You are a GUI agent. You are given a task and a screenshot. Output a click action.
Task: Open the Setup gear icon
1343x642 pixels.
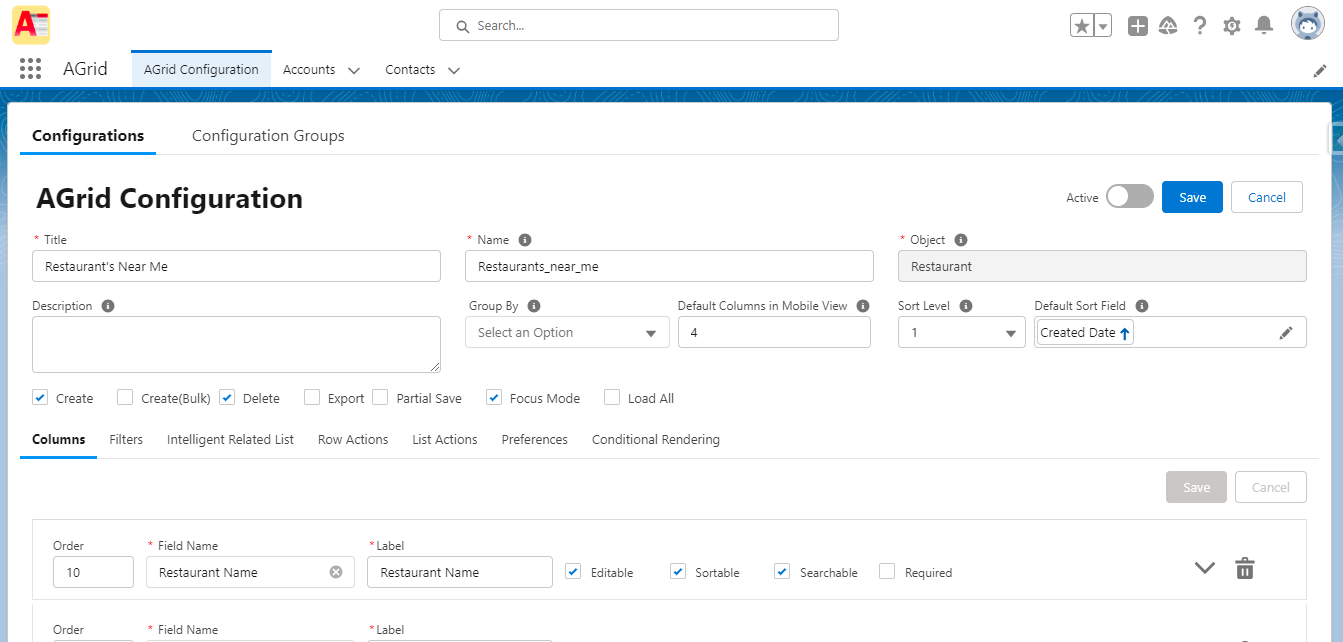point(1232,26)
